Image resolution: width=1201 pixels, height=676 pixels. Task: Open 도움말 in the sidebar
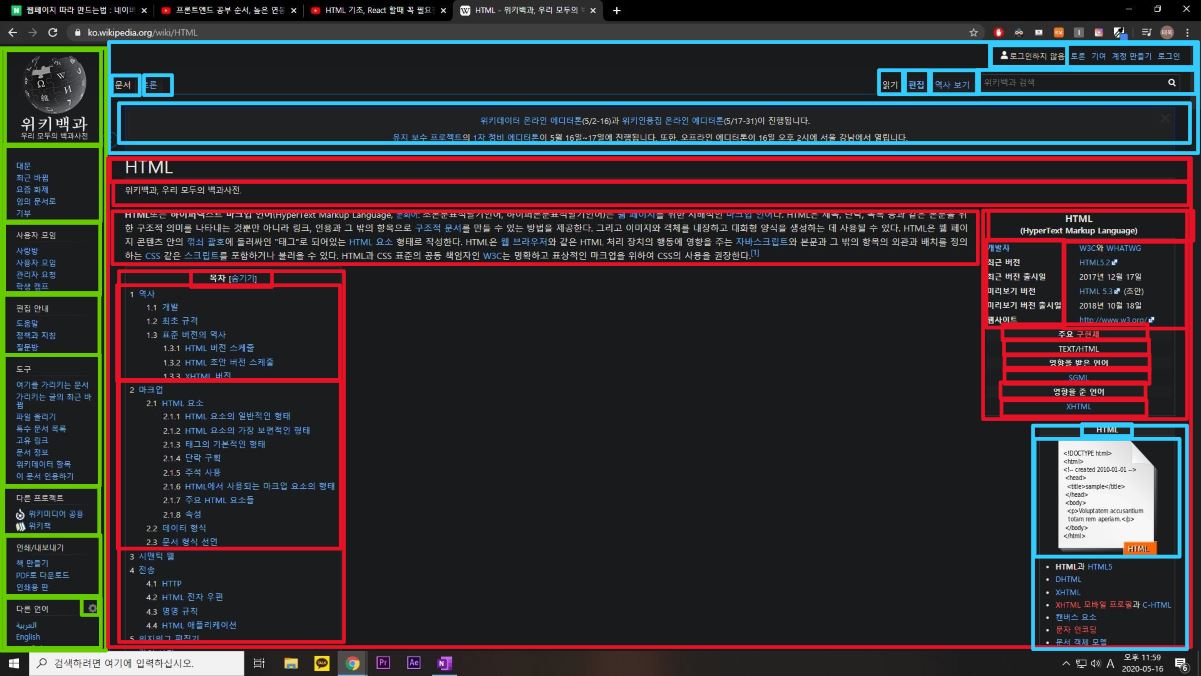point(27,324)
